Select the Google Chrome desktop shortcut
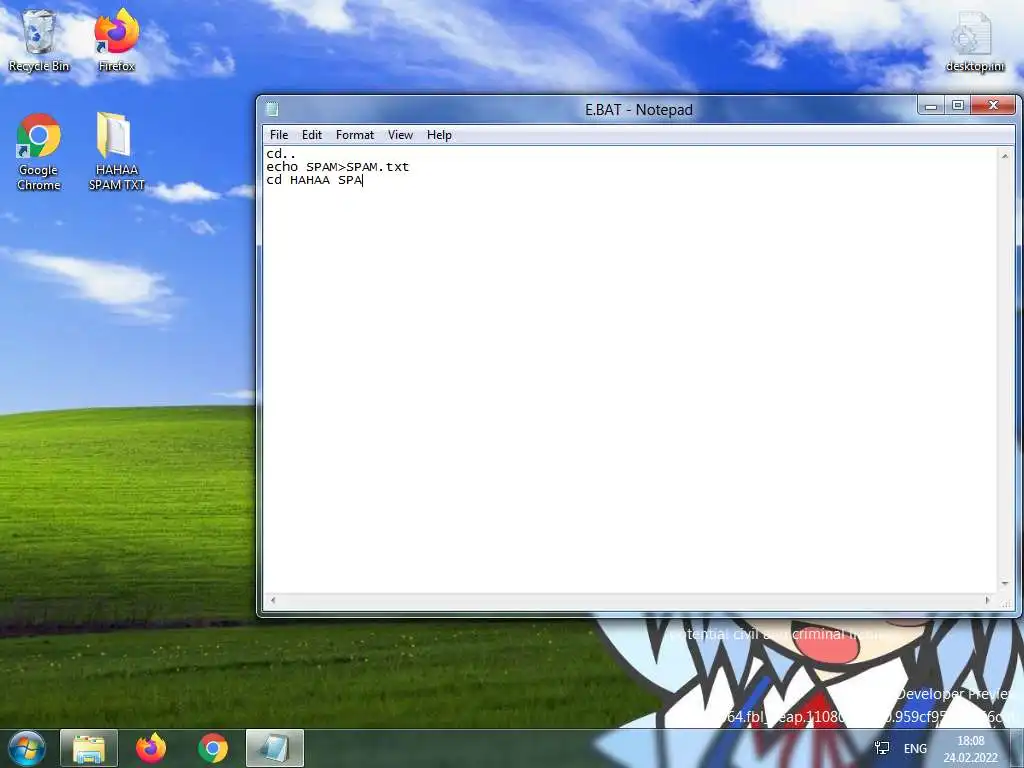The width and height of the screenshot is (1024, 768). click(x=39, y=152)
